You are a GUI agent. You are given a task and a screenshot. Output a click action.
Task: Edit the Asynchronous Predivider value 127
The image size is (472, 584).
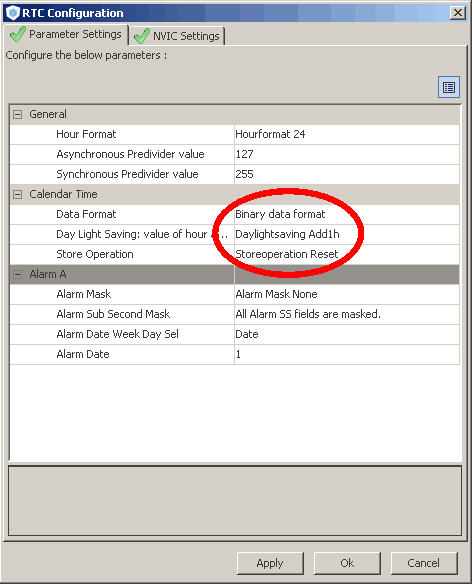tap(346, 154)
